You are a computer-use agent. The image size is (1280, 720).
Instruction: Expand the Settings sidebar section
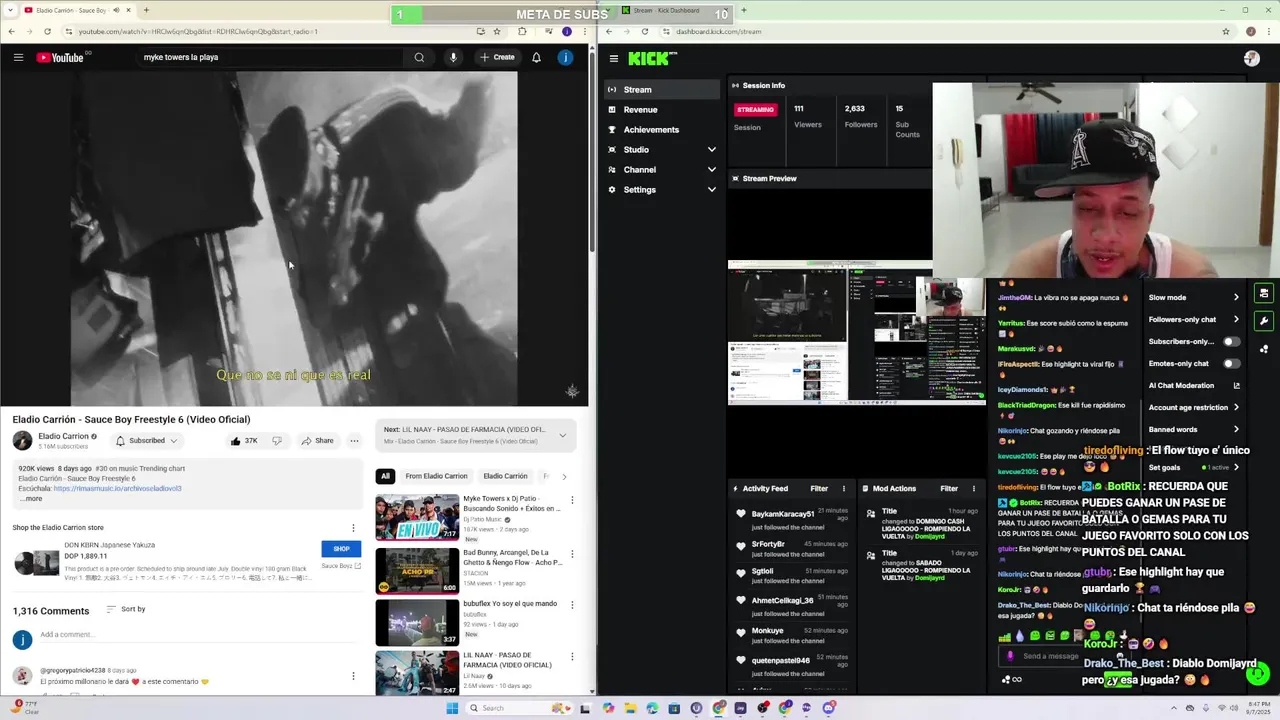[661, 190]
